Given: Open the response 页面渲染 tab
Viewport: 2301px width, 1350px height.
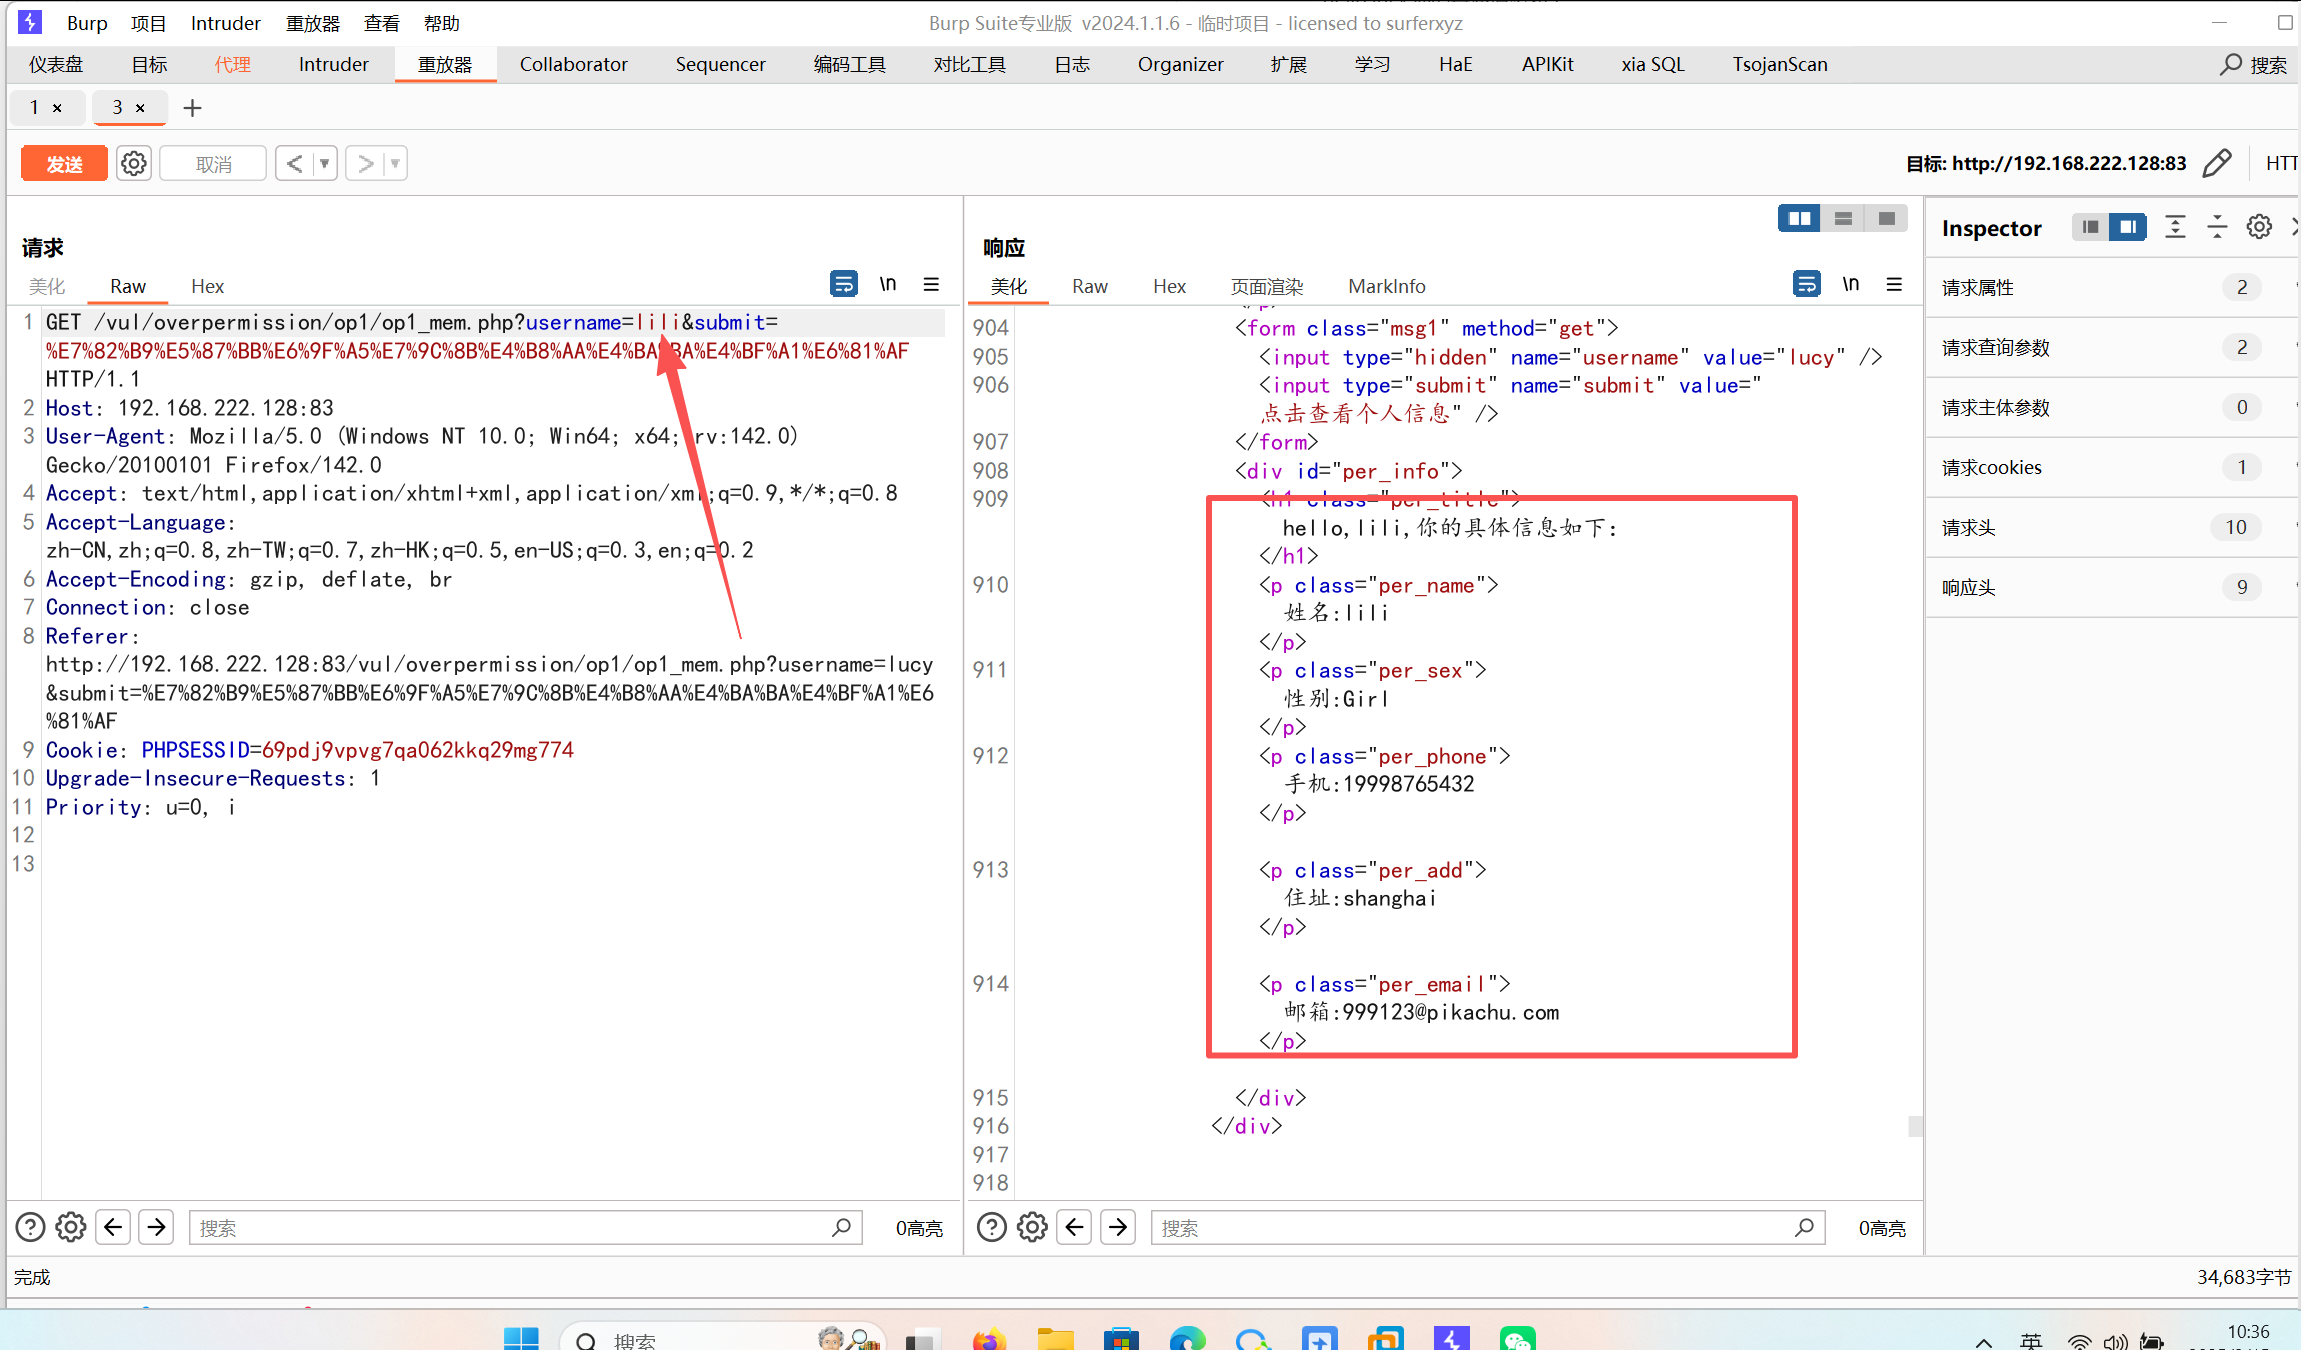Looking at the screenshot, I should 1266,286.
